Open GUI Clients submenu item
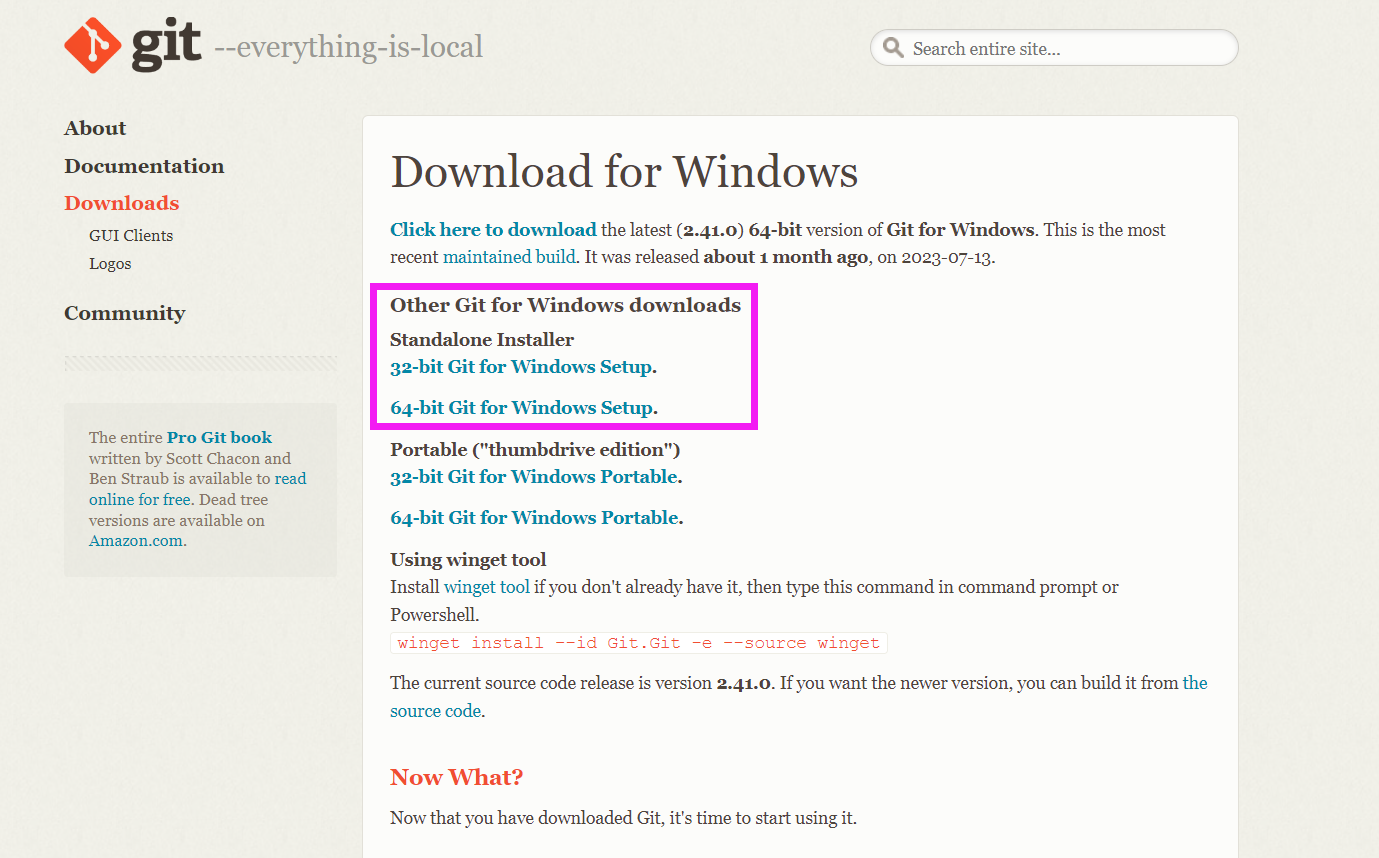Screen dimensions: 1379x858 (x=131, y=236)
